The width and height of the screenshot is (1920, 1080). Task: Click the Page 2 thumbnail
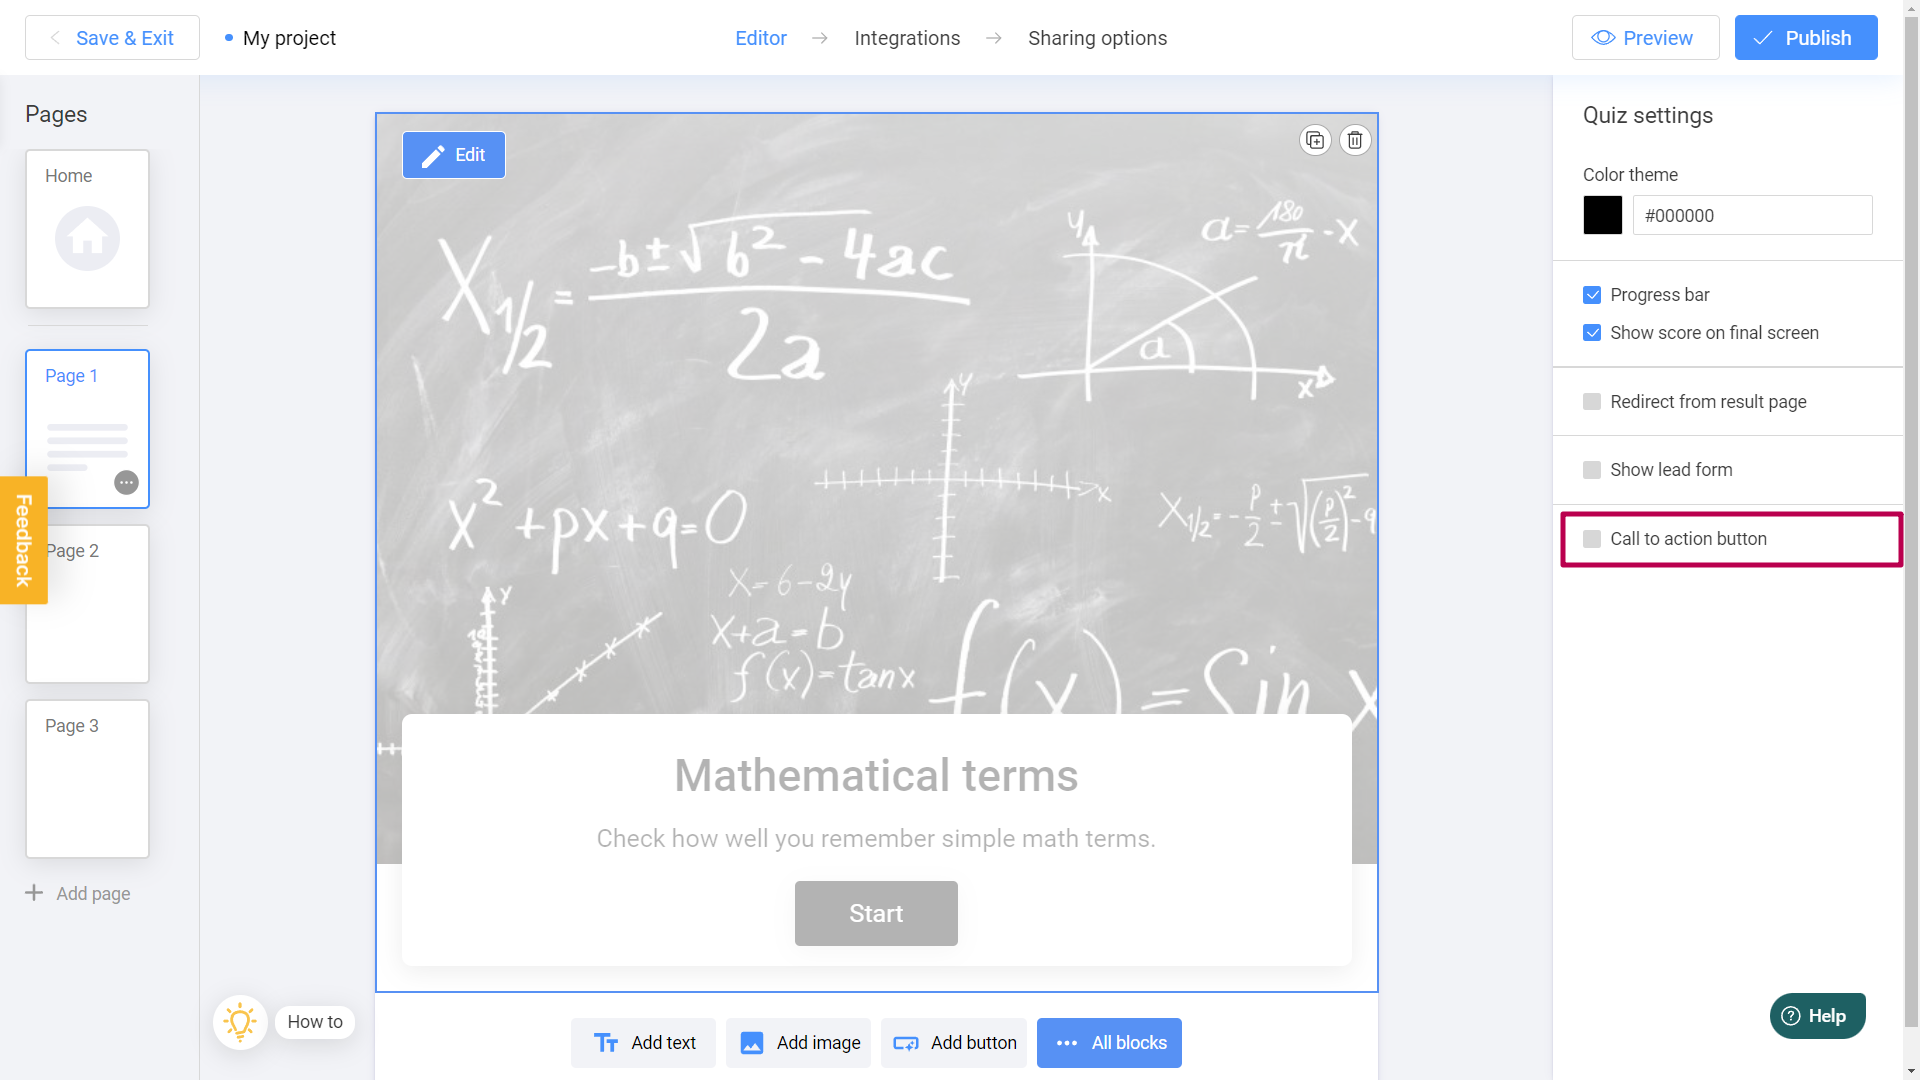pyautogui.click(x=87, y=604)
